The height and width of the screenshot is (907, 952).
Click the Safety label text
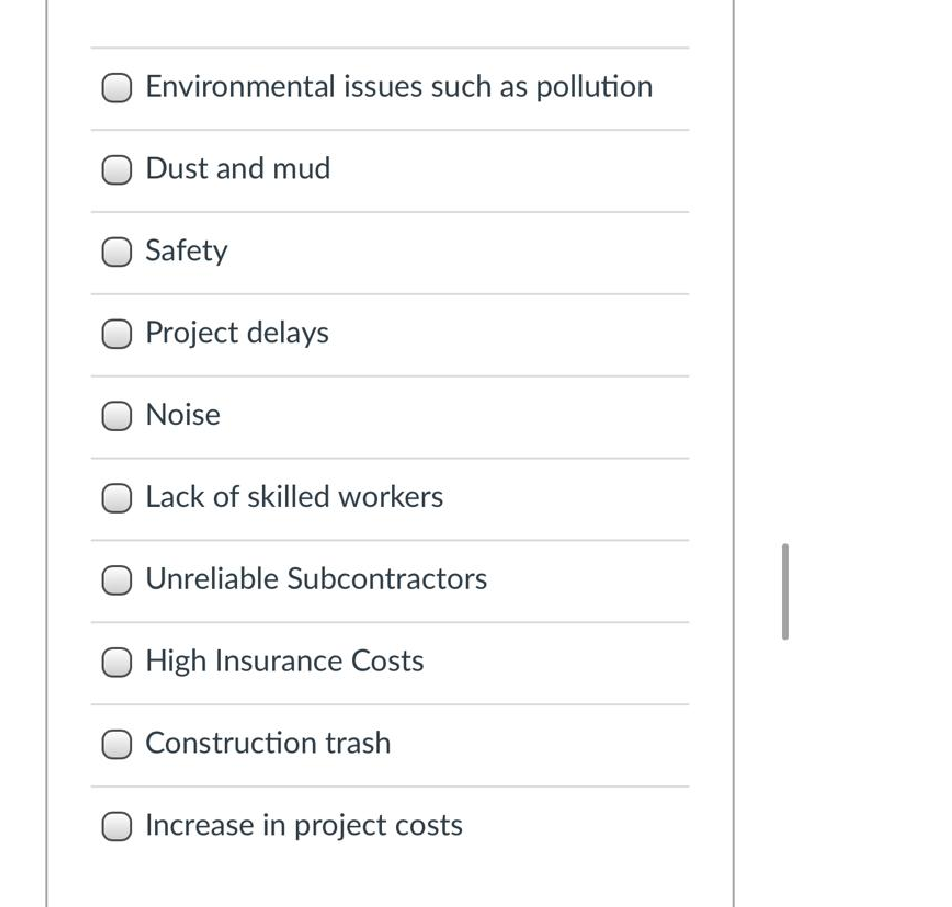[x=186, y=251]
